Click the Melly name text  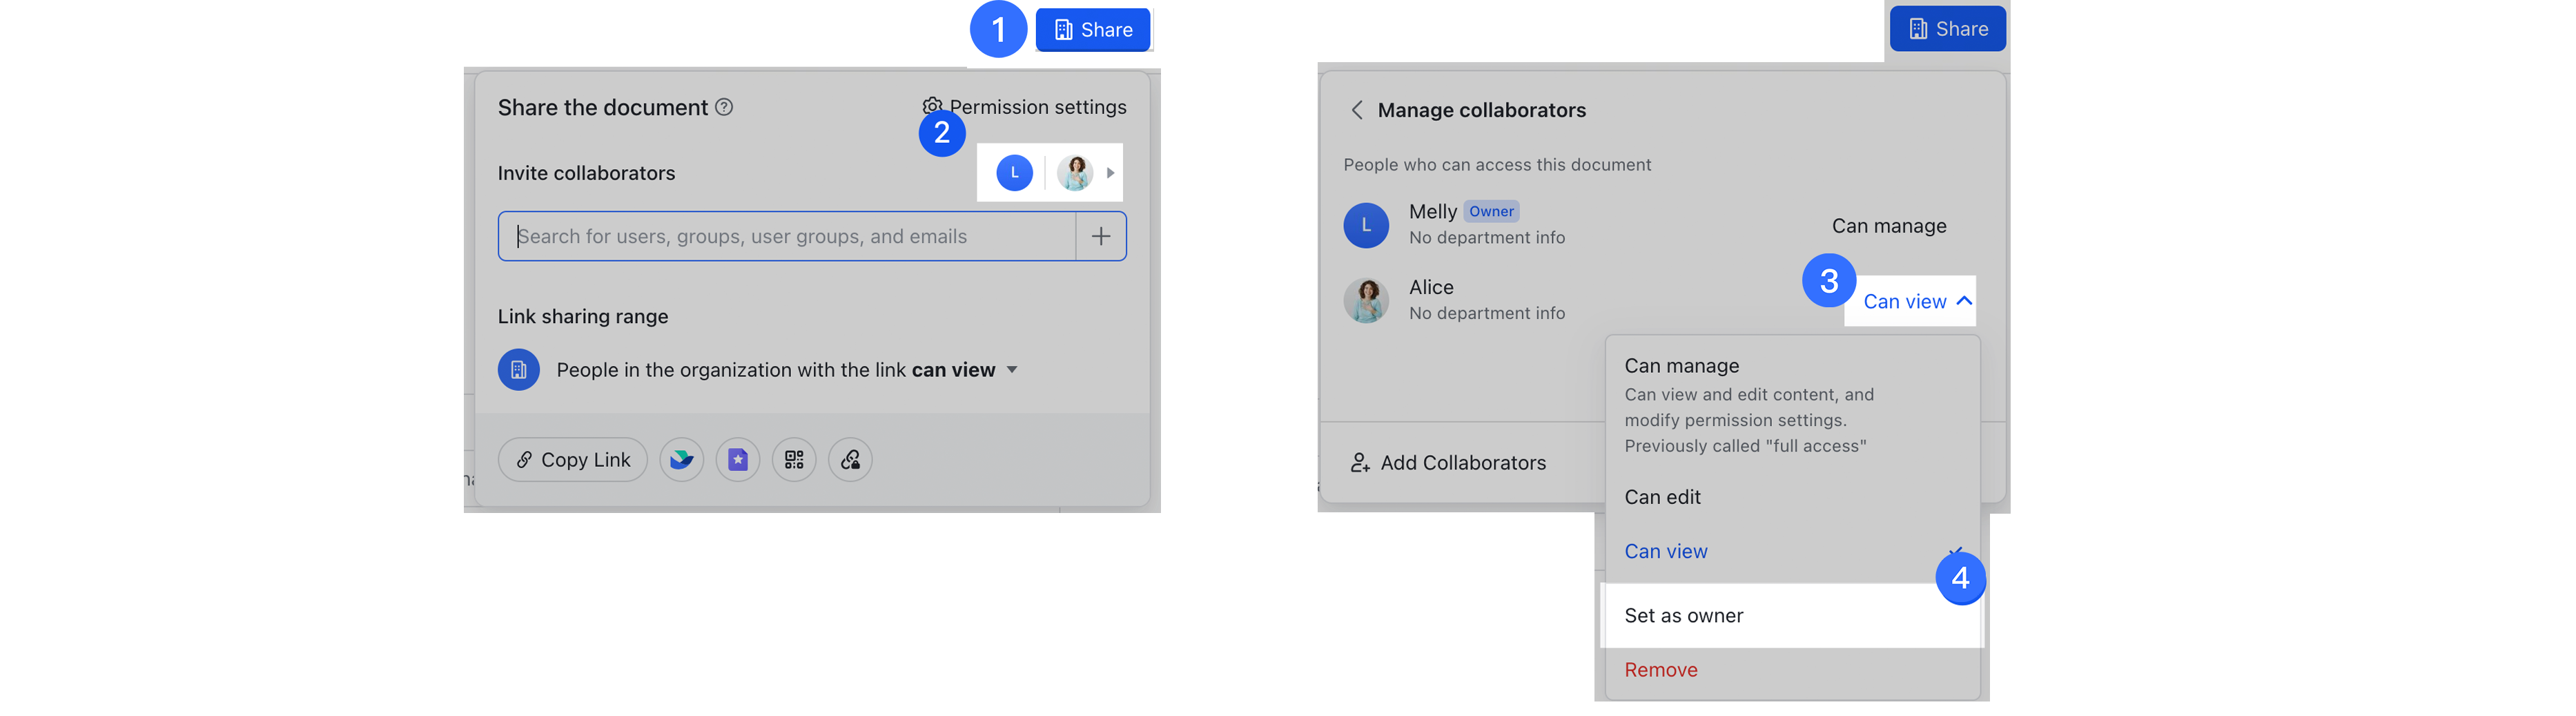pyautogui.click(x=1432, y=211)
